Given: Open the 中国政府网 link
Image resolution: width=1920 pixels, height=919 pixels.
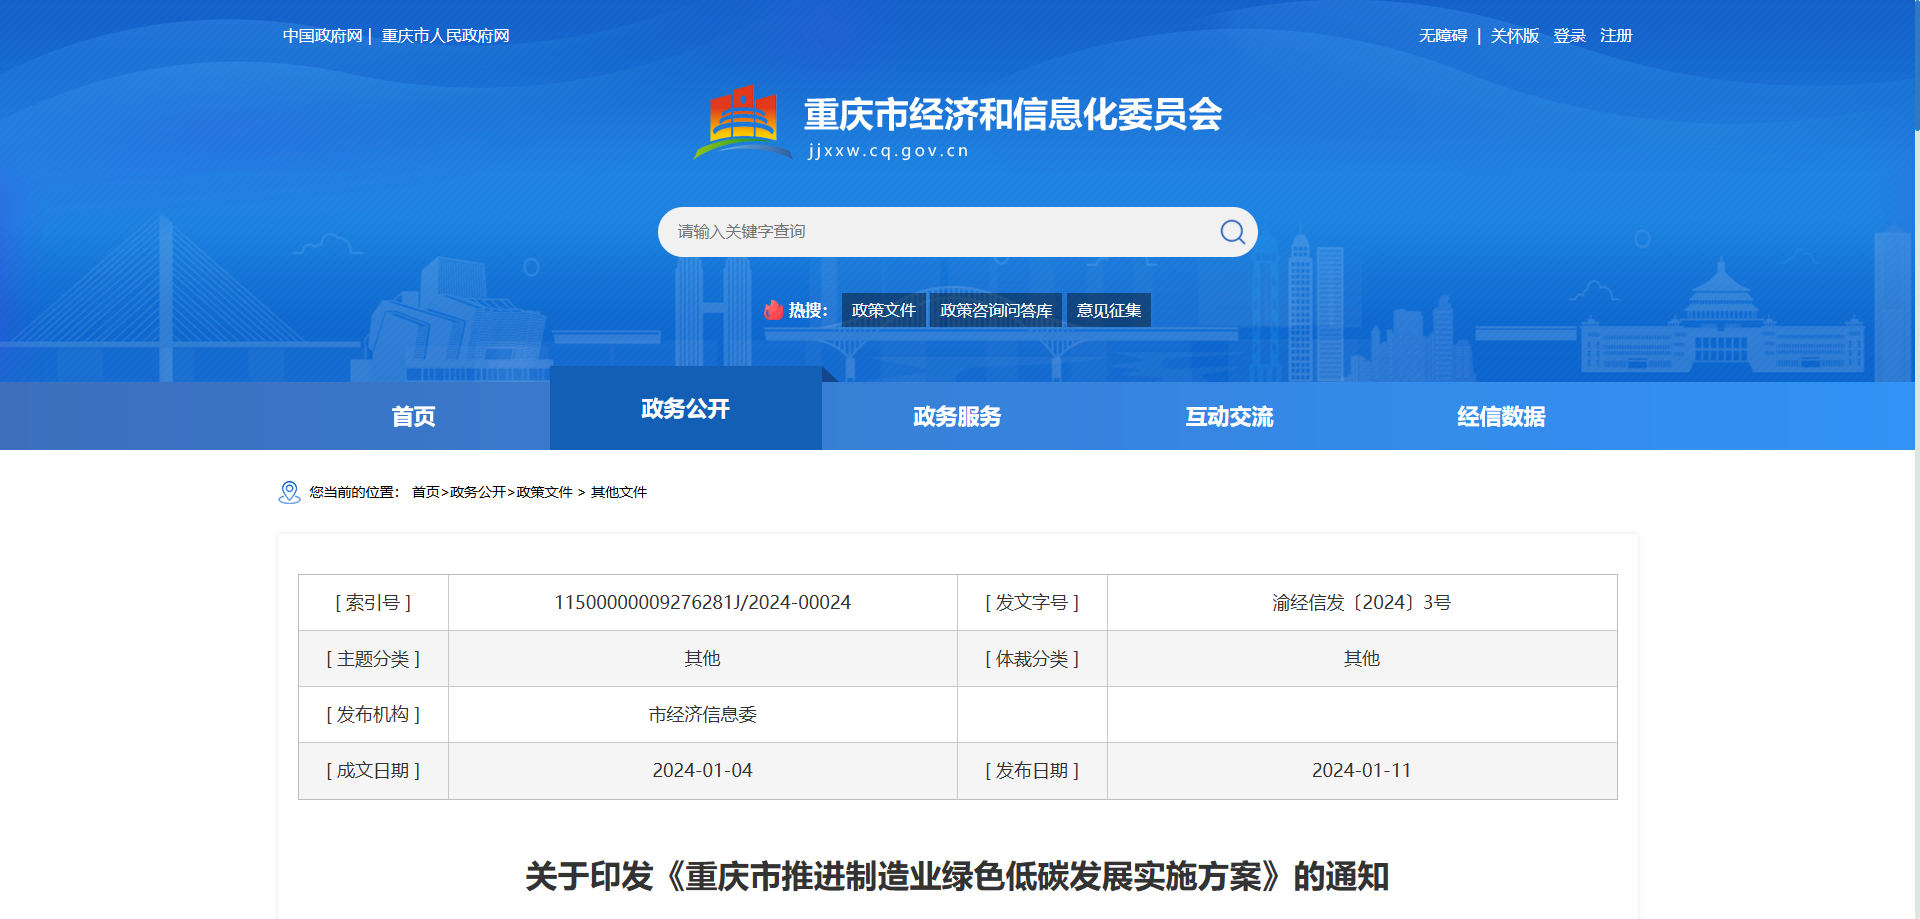Looking at the screenshot, I should pos(322,36).
